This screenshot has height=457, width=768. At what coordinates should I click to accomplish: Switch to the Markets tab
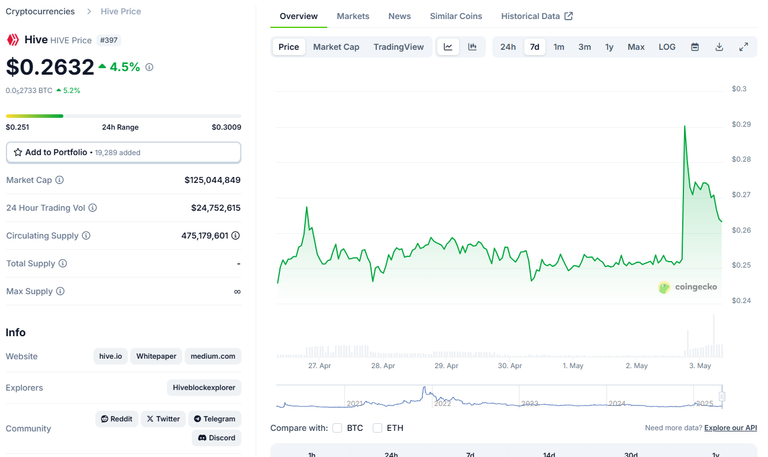click(353, 16)
